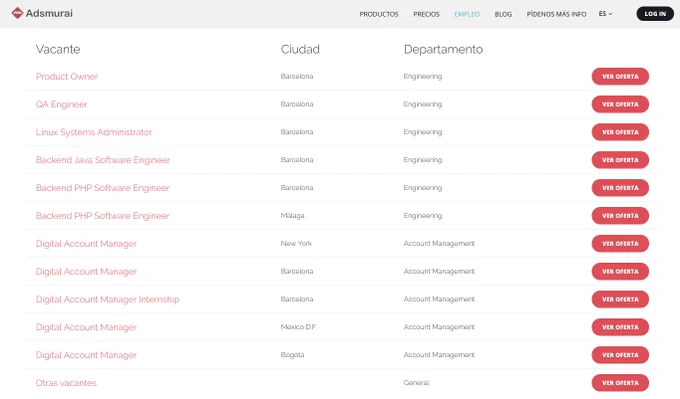Open Digital Account Manager Bogota link
The height and width of the screenshot is (399, 680).
coord(86,355)
